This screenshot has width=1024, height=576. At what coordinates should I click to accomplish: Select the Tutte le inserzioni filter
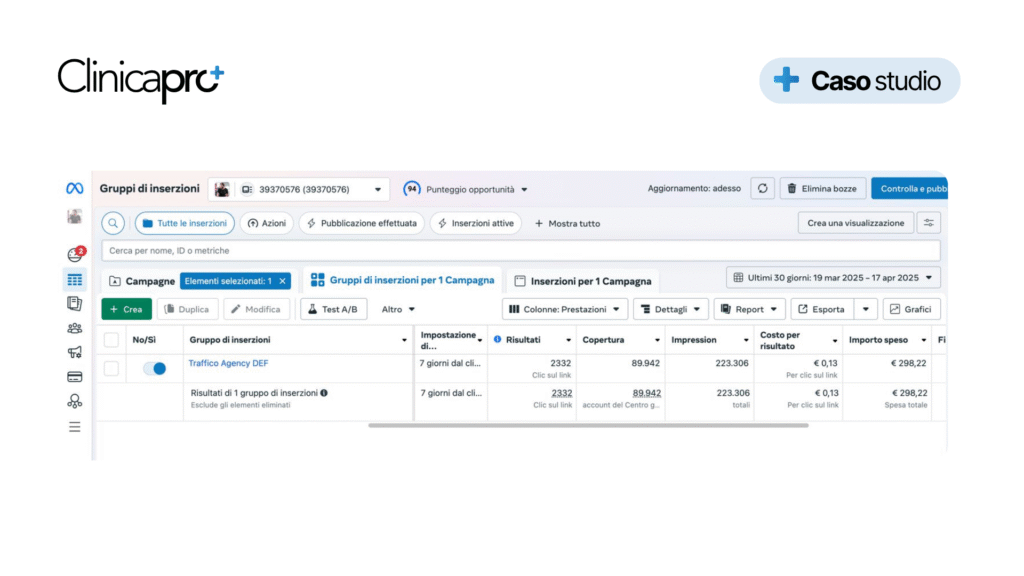click(185, 223)
